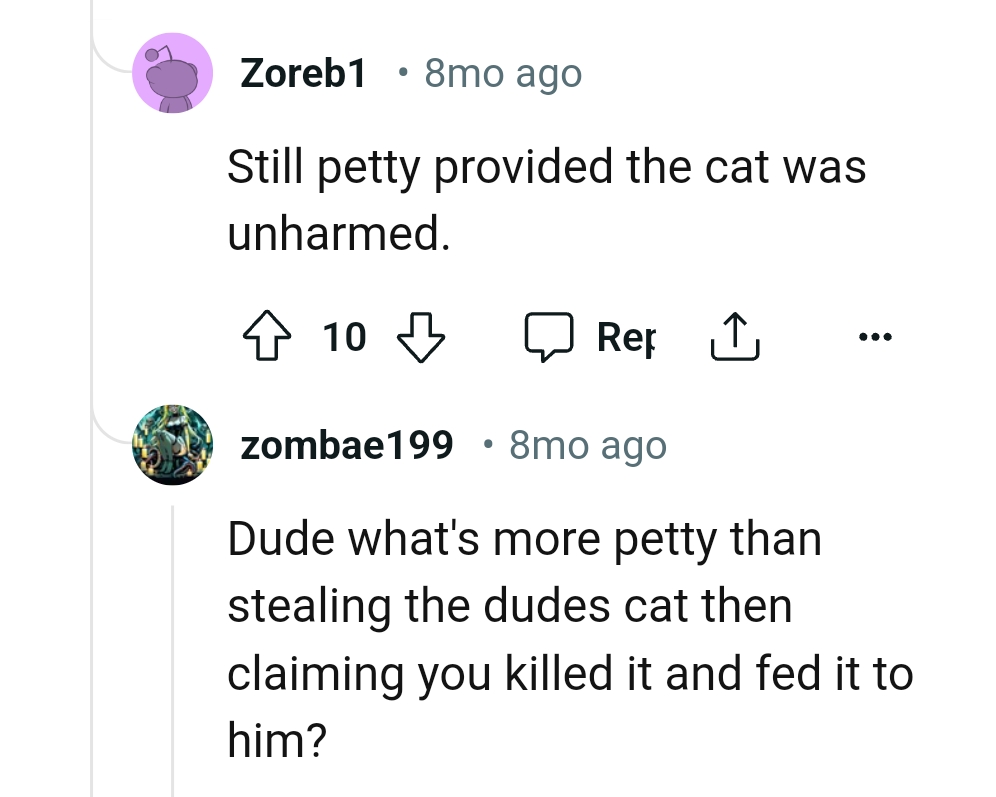Open the three-dot more options menu
The height and width of the screenshot is (797, 996).
(873, 337)
